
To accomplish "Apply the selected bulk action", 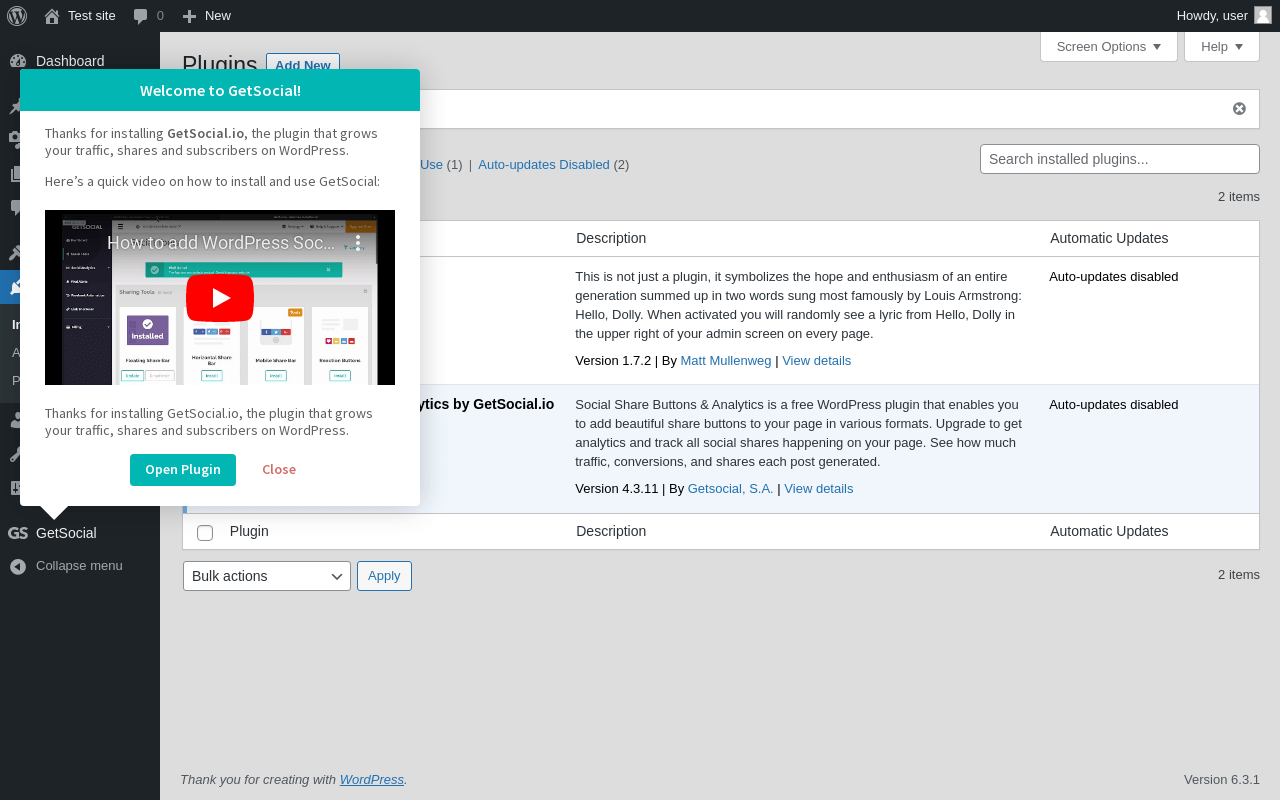I will (384, 576).
